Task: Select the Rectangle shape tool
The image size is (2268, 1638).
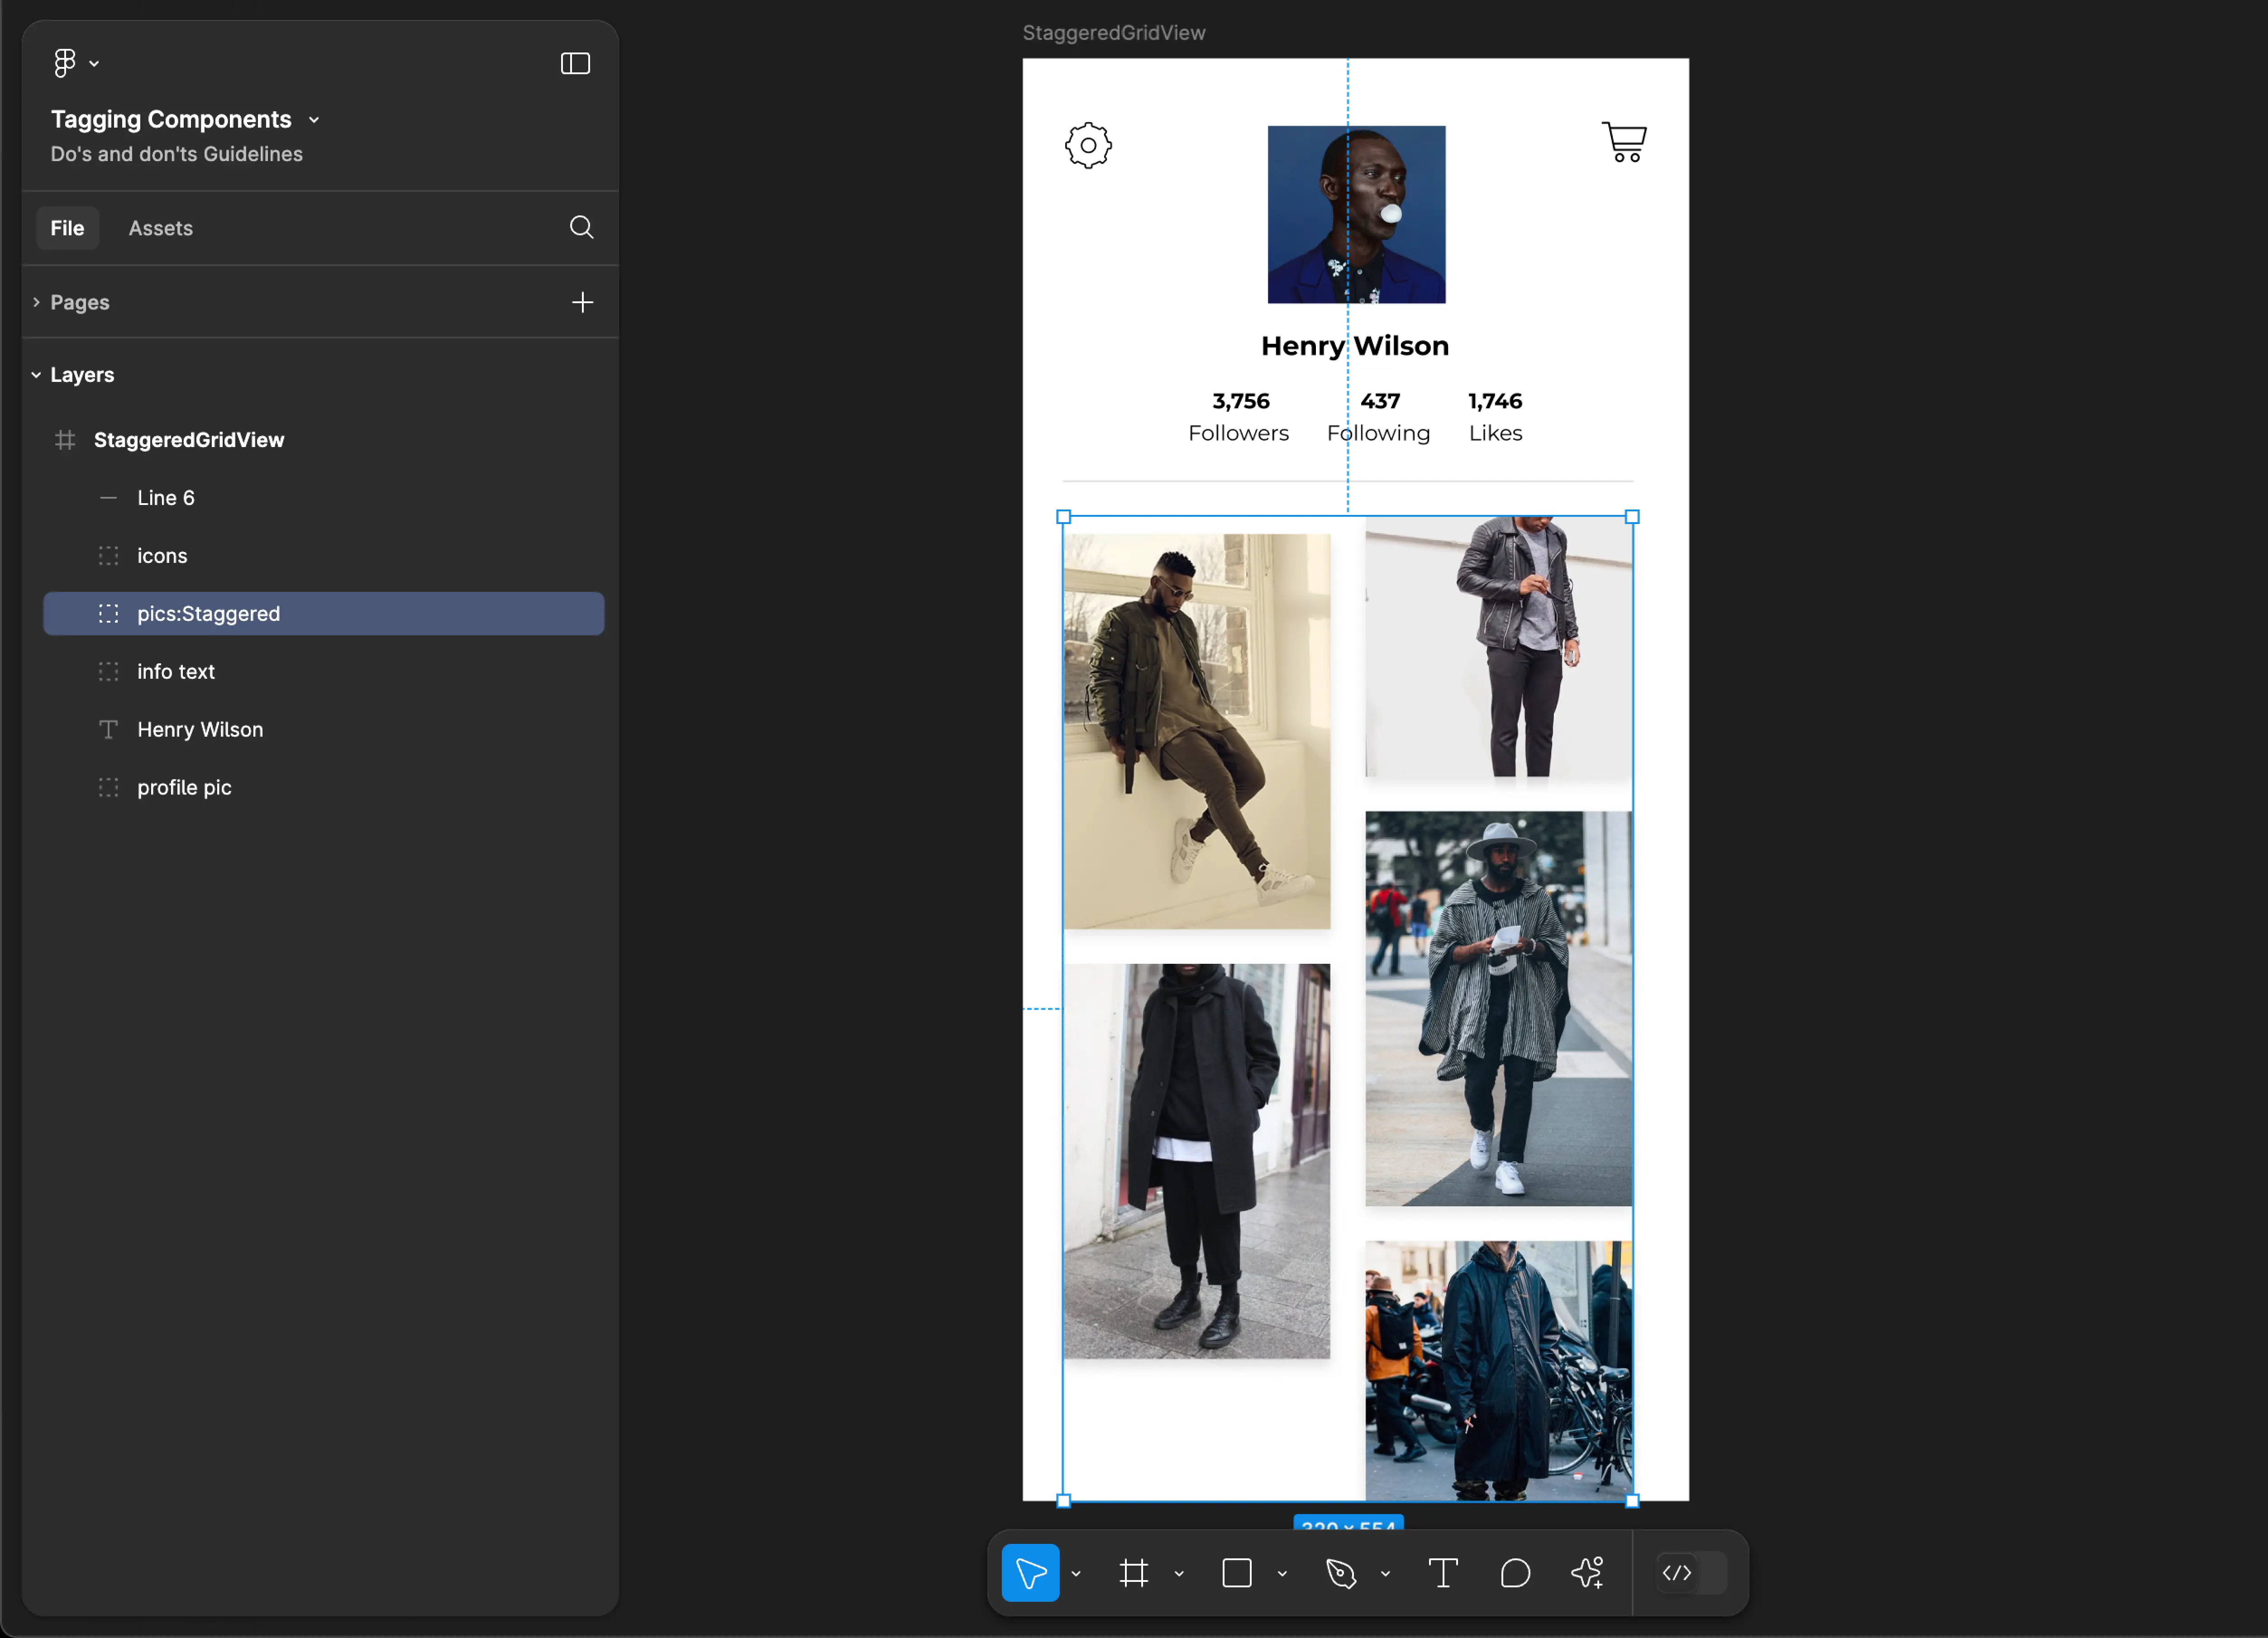Action: 1237,1573
